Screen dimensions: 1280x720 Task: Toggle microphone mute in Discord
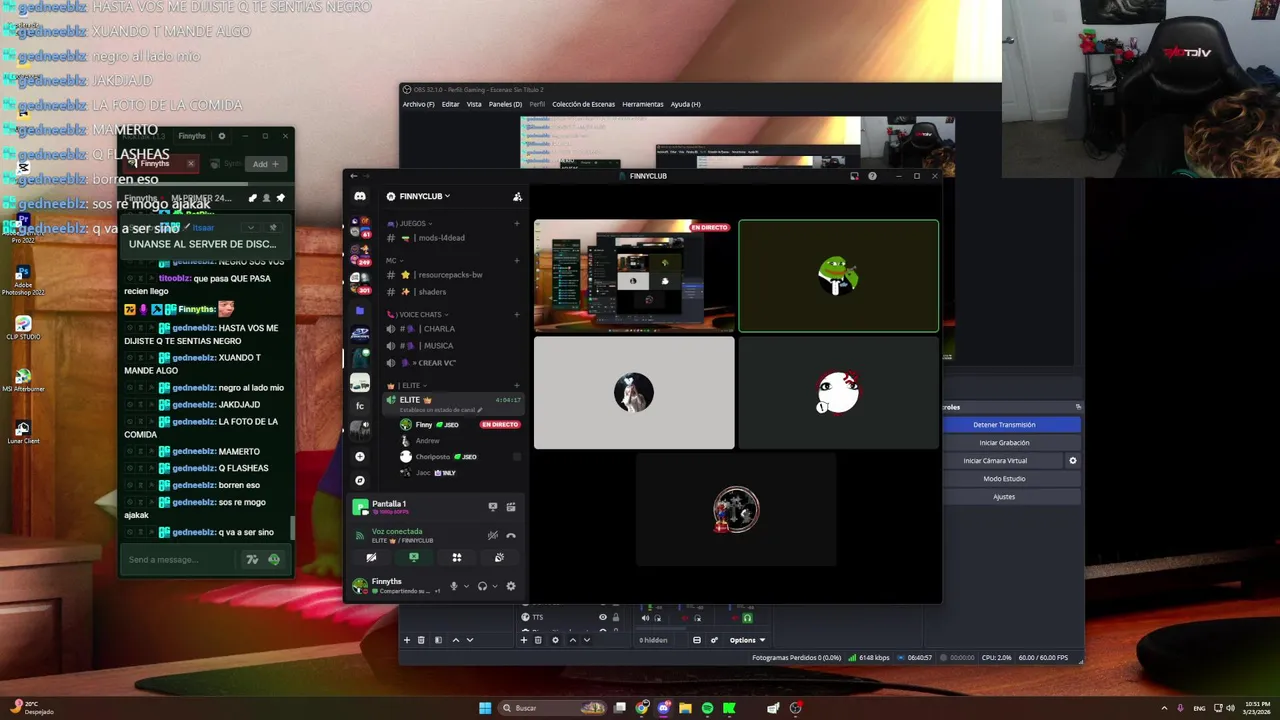tap(454, 586)
